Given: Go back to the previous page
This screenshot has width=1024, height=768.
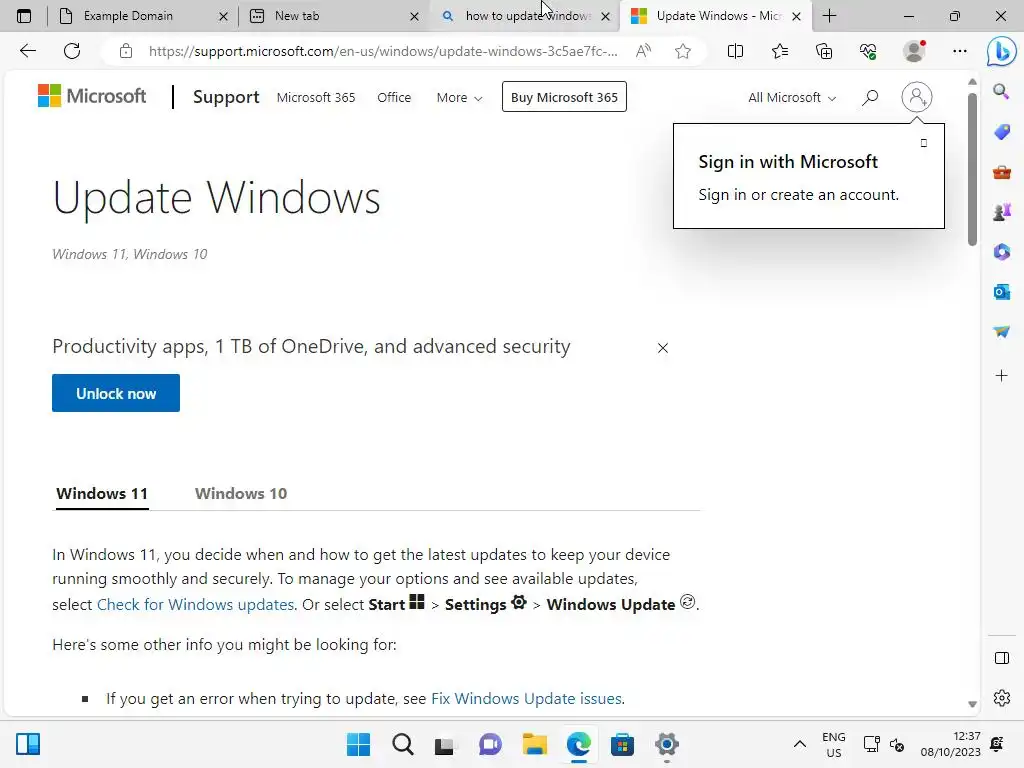Looking at the screenshot, I should [27, 51].
